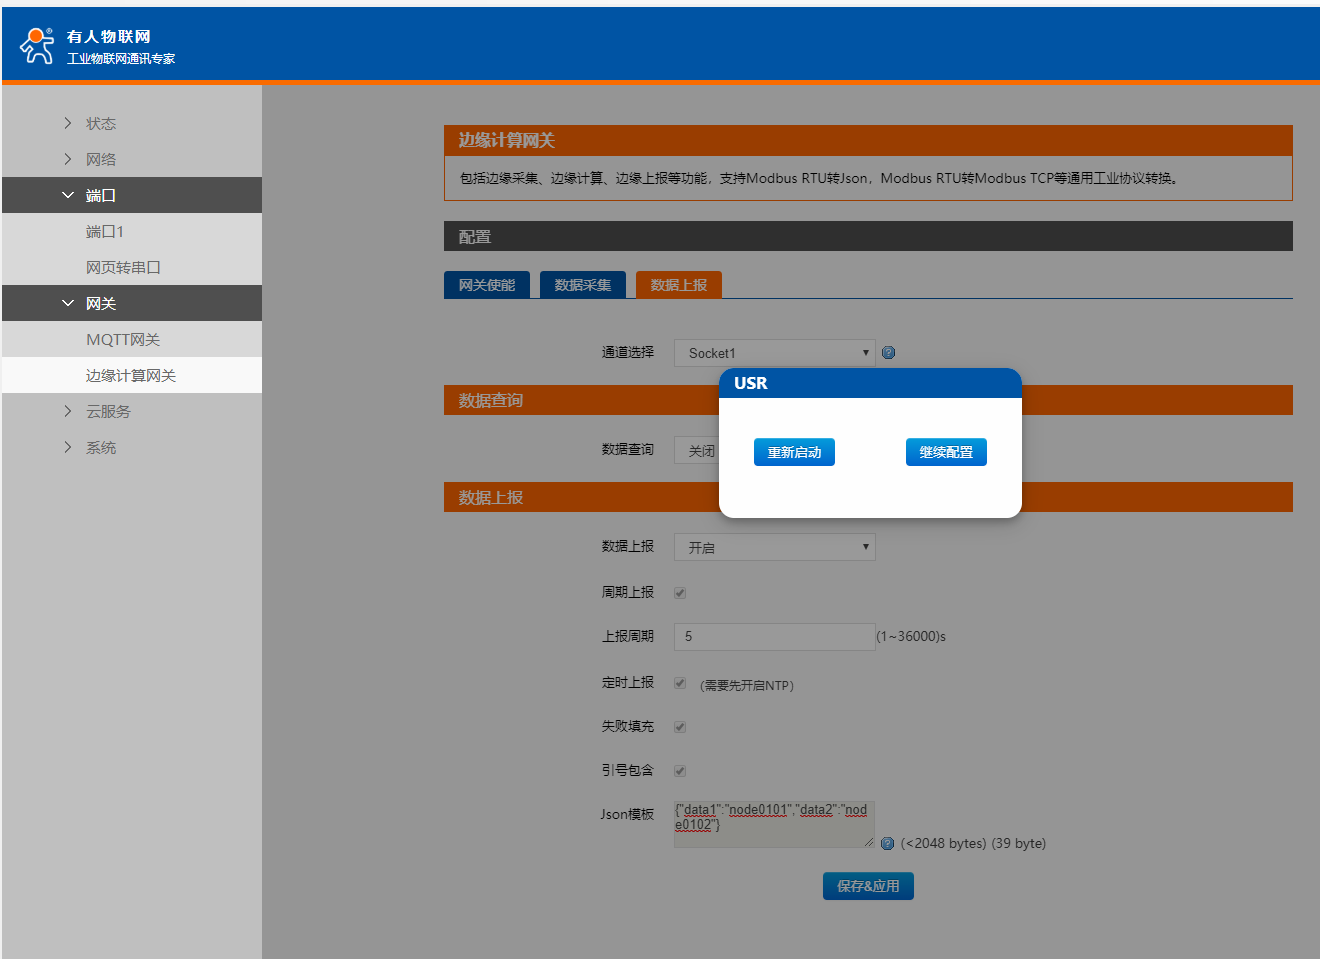Expand the 状态 sidebar menu
The height and width of the screenshot is (959, 1320).
100,123
